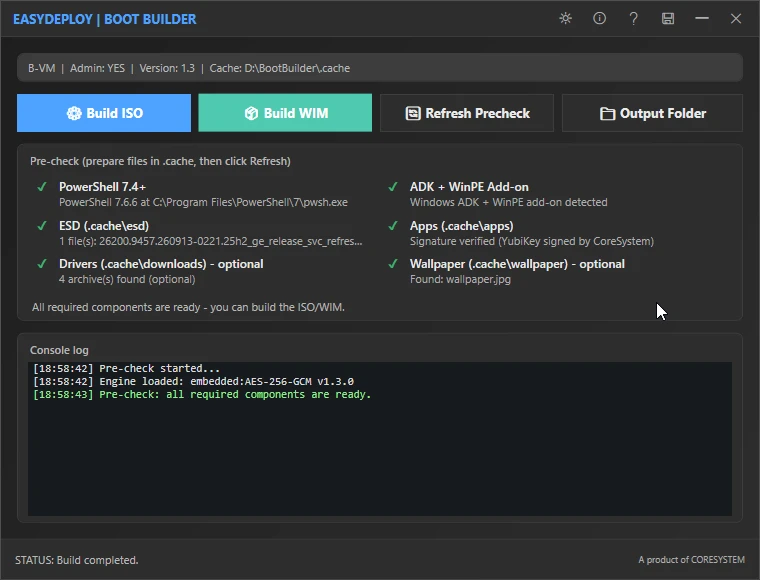Select '4 archive(s) found (optional)' text

[x=127, y=279]
